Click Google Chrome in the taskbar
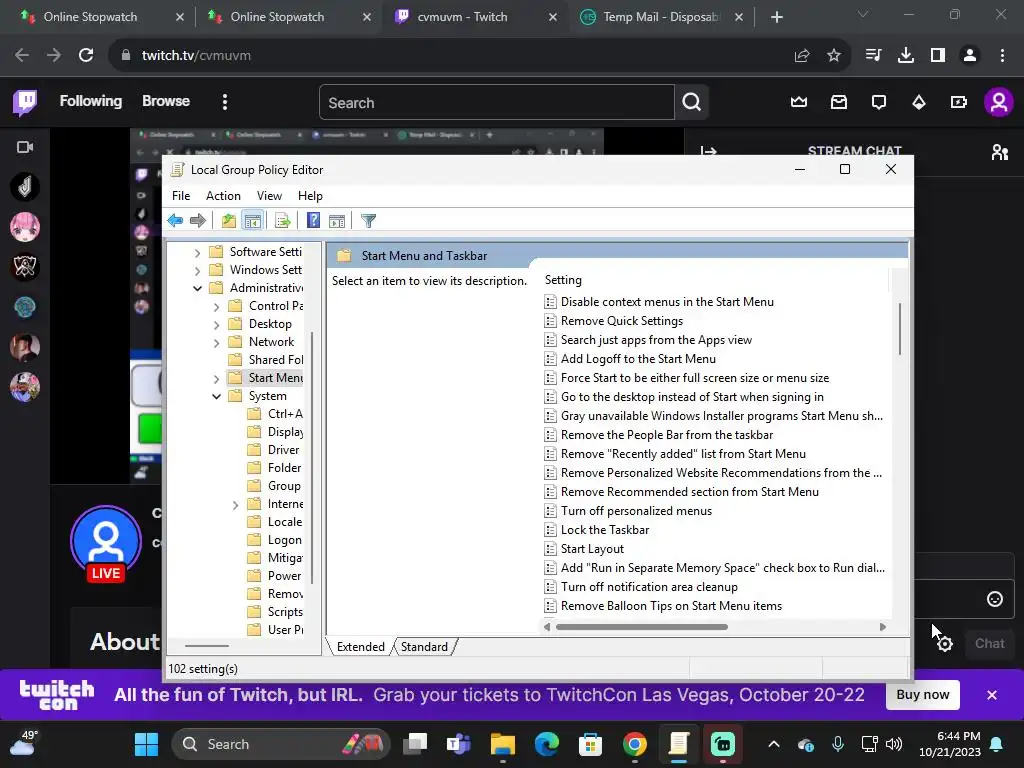This screenshot has height=768, width=1024. tap(635, 744)
